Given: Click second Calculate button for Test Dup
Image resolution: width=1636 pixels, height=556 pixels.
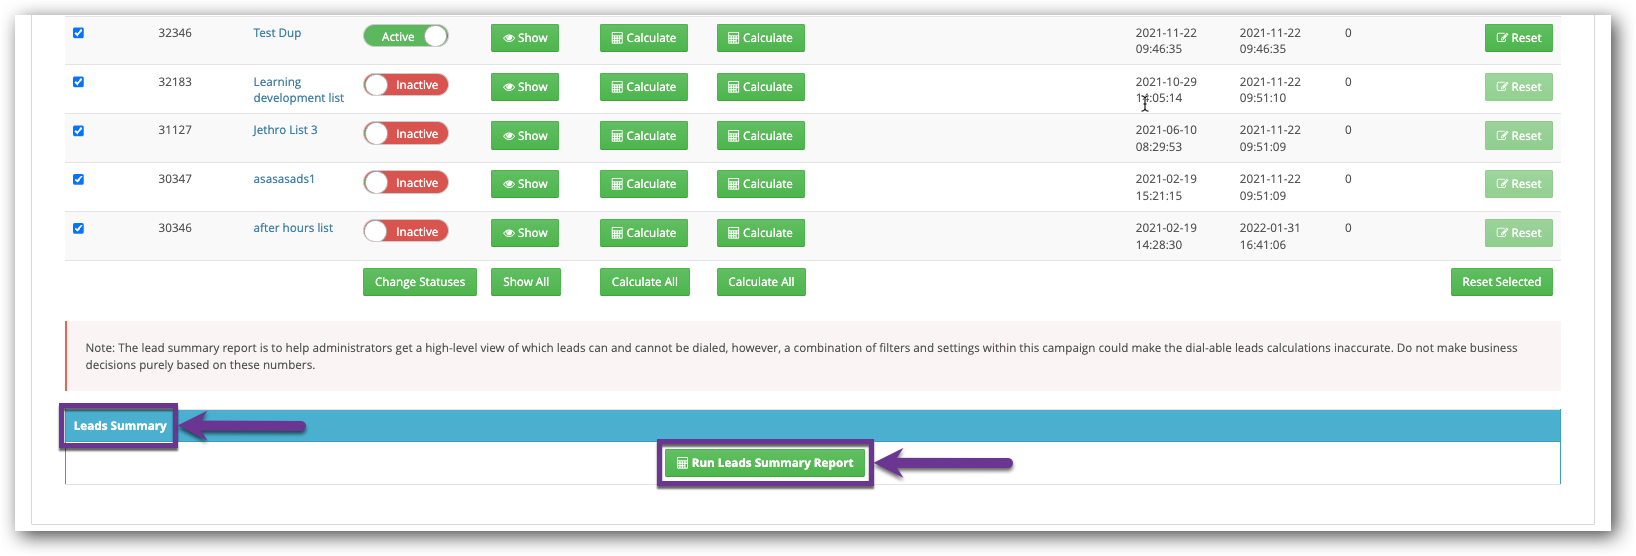Looking at the screenshot, I should (x=760, y=38).
